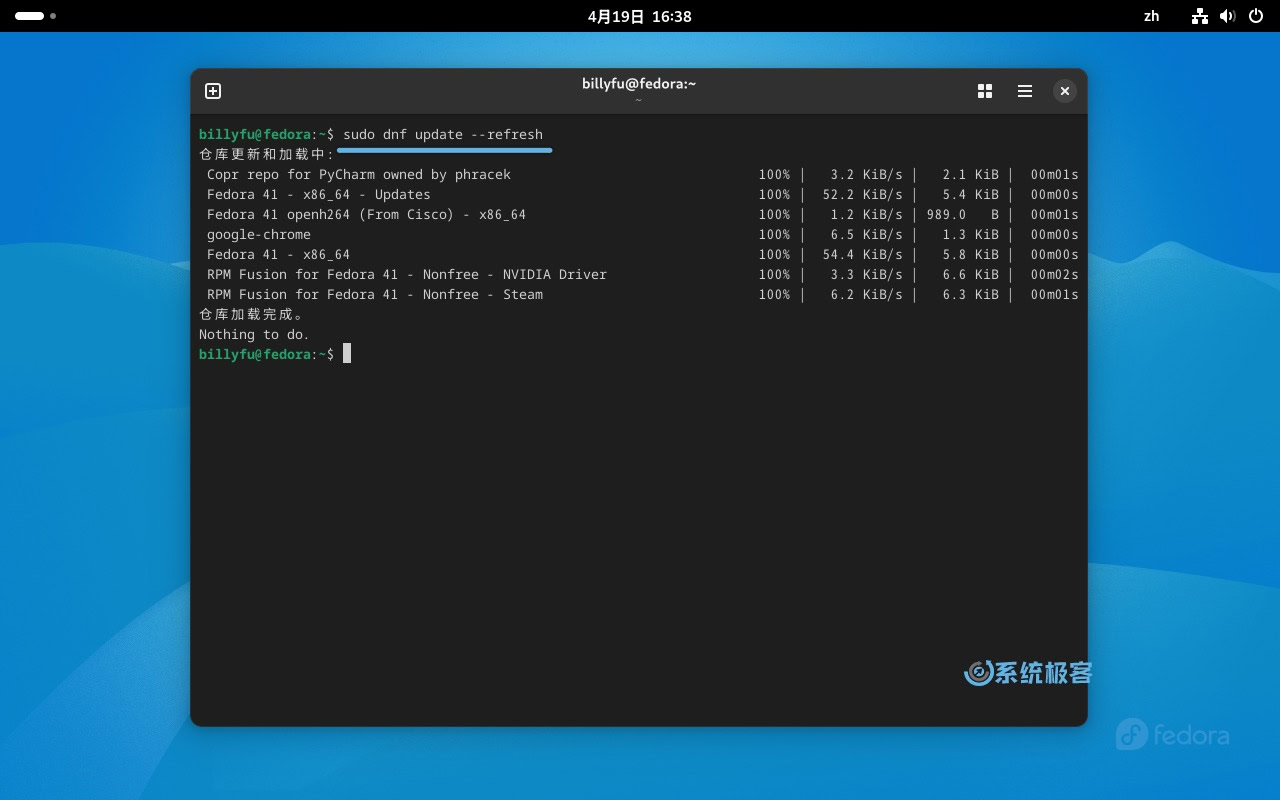
Task: Close the terminal window
Action: [1065, 91]
